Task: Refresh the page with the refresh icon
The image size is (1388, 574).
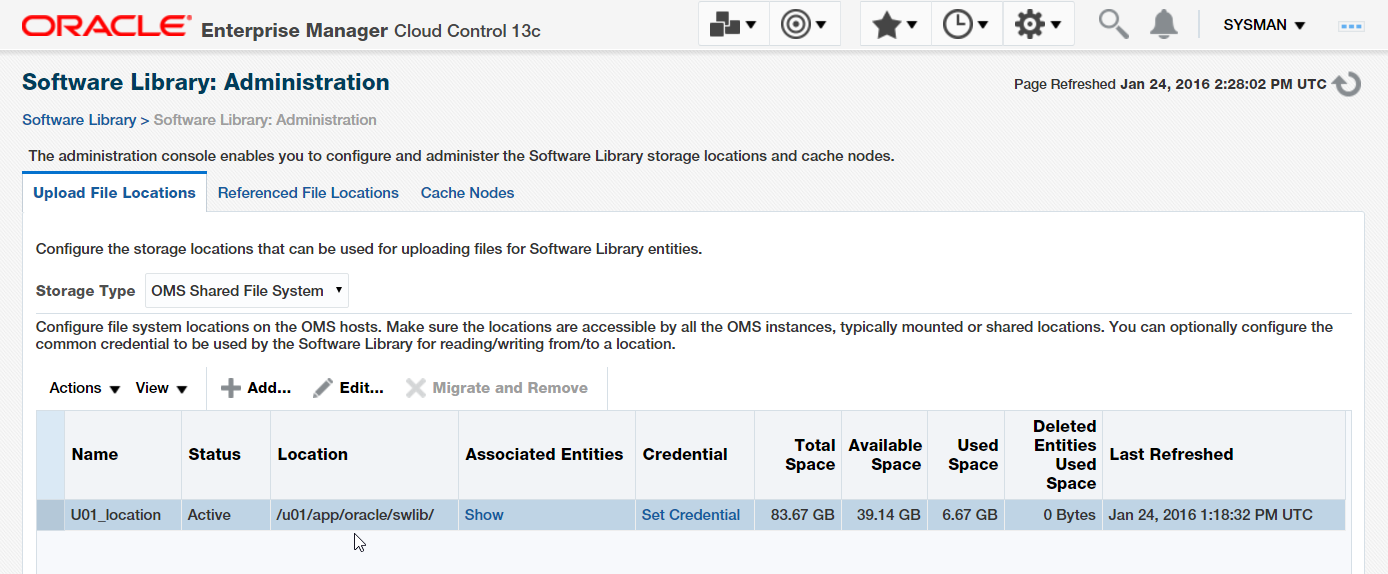Action: click(x=1347, y=84)
